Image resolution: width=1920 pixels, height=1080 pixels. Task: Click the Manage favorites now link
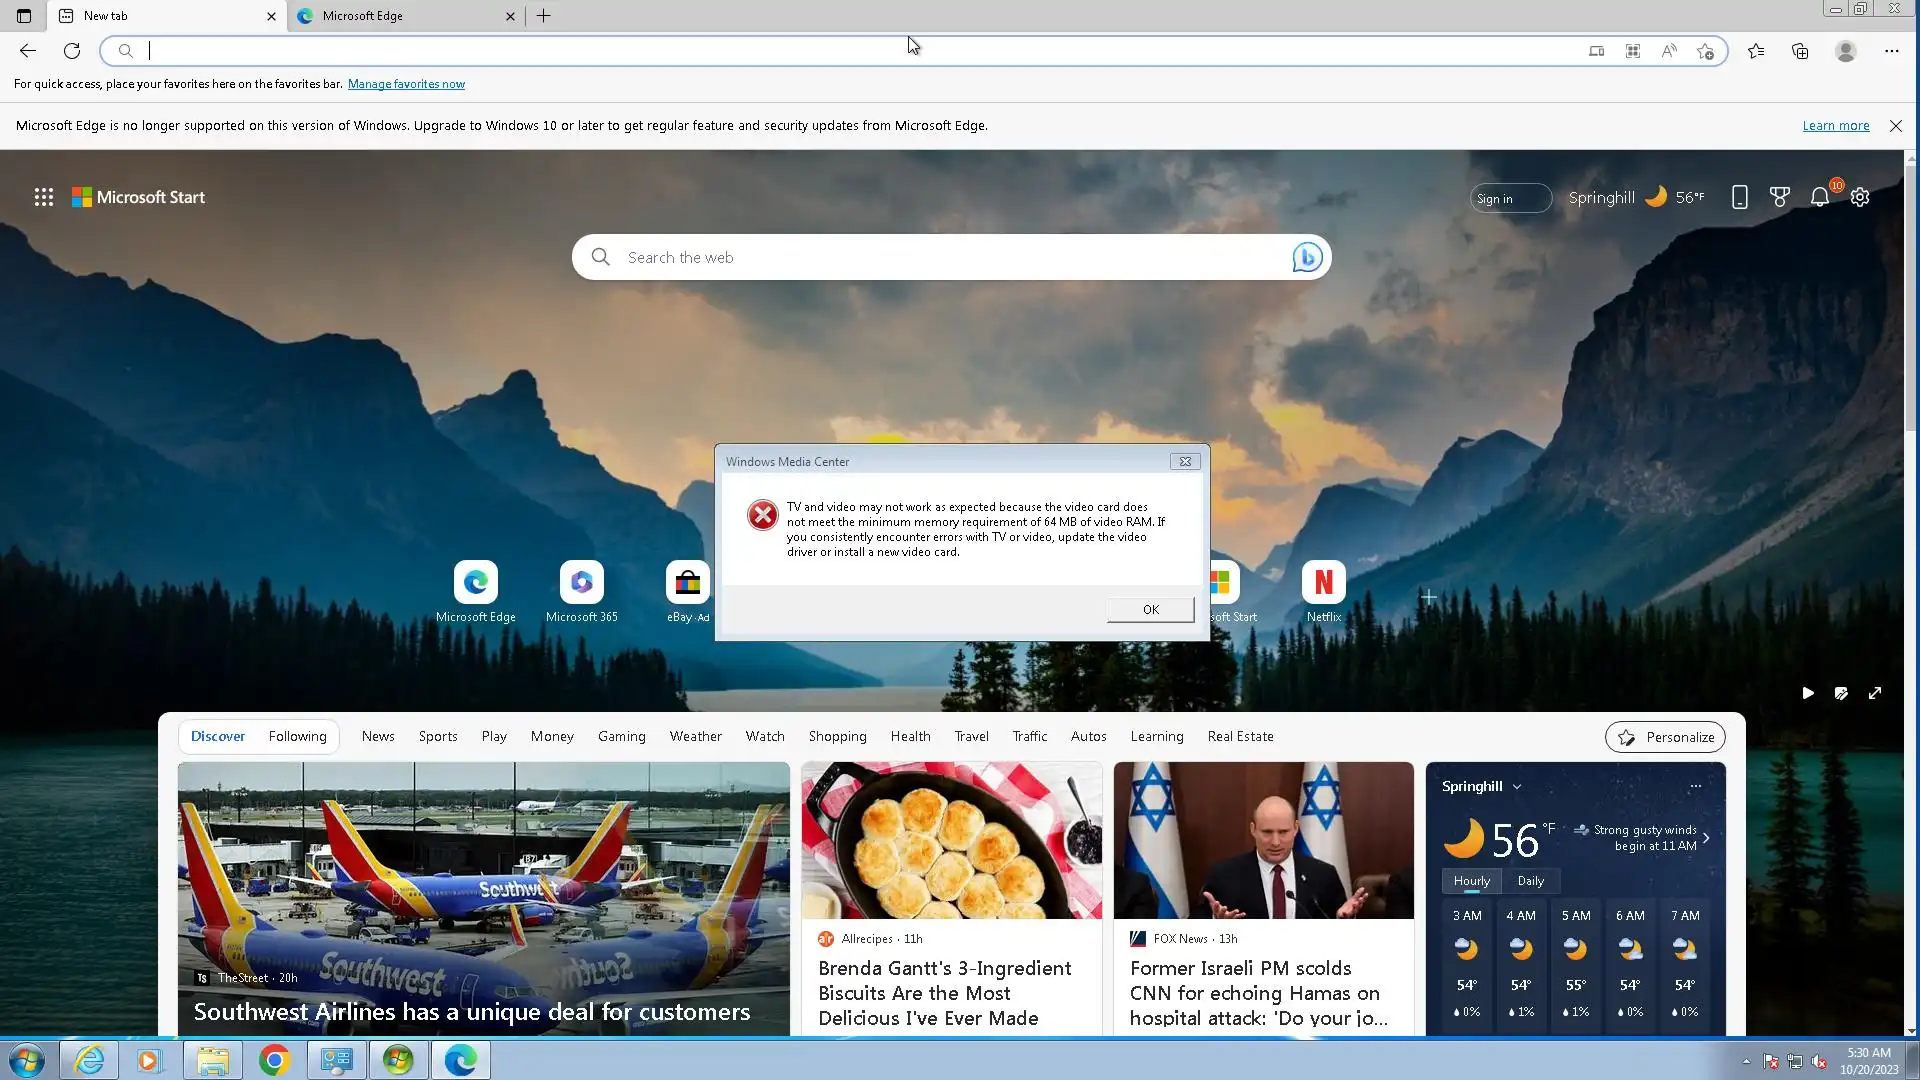(406, 84)
